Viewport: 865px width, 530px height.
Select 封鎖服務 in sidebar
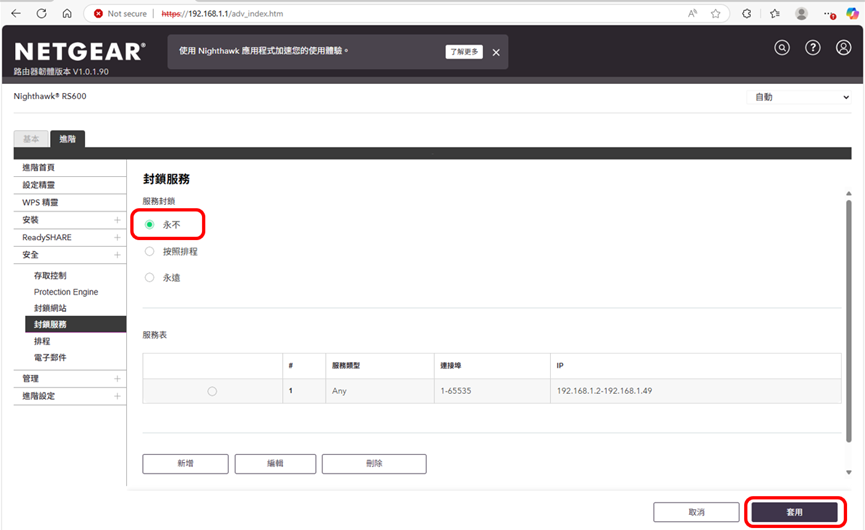click(76, 324)
